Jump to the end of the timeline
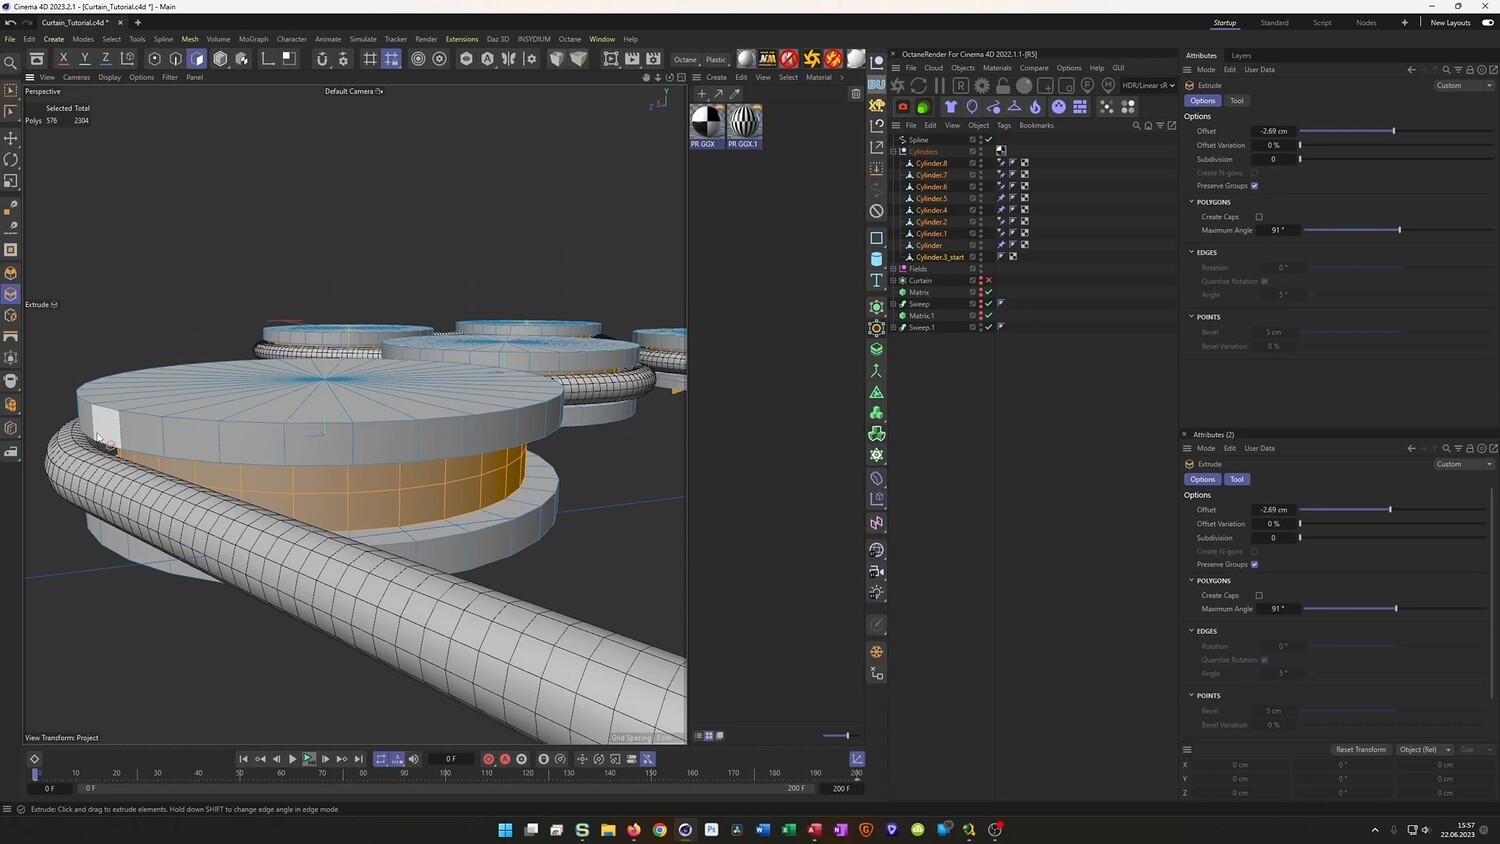 [x=359, y=759]
